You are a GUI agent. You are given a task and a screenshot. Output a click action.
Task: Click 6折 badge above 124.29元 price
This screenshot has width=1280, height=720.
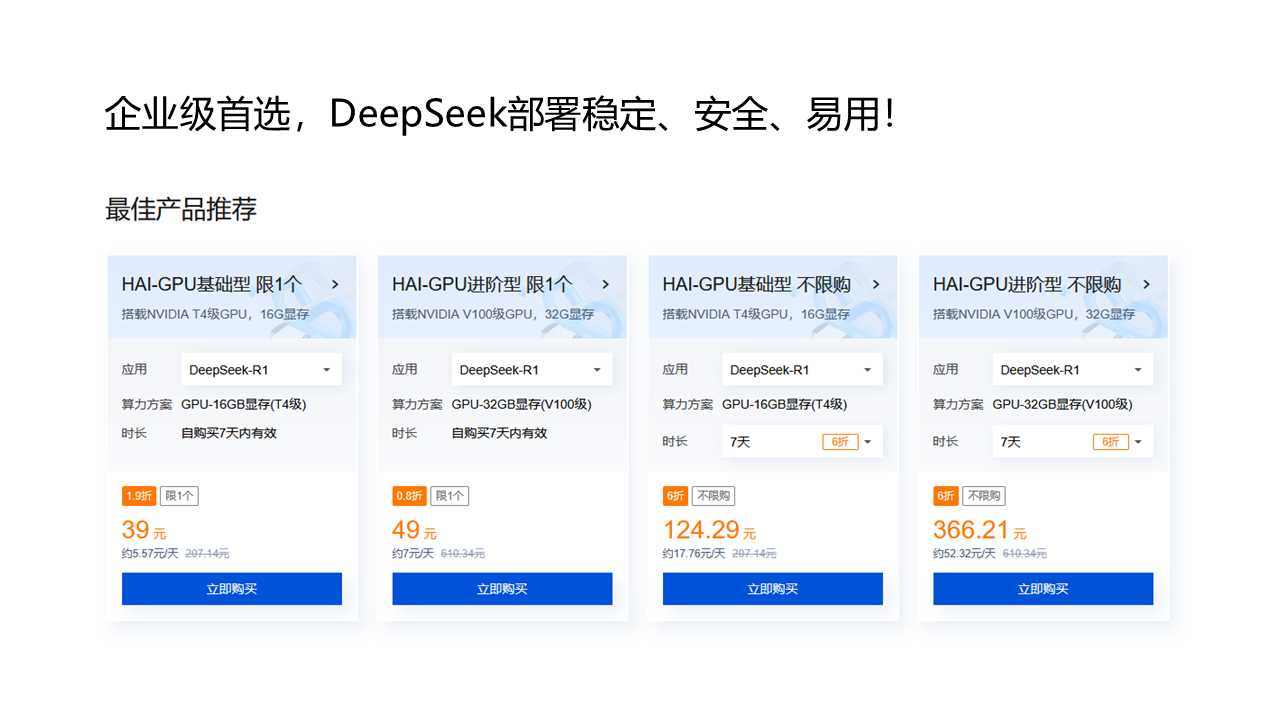pos(675,496)
